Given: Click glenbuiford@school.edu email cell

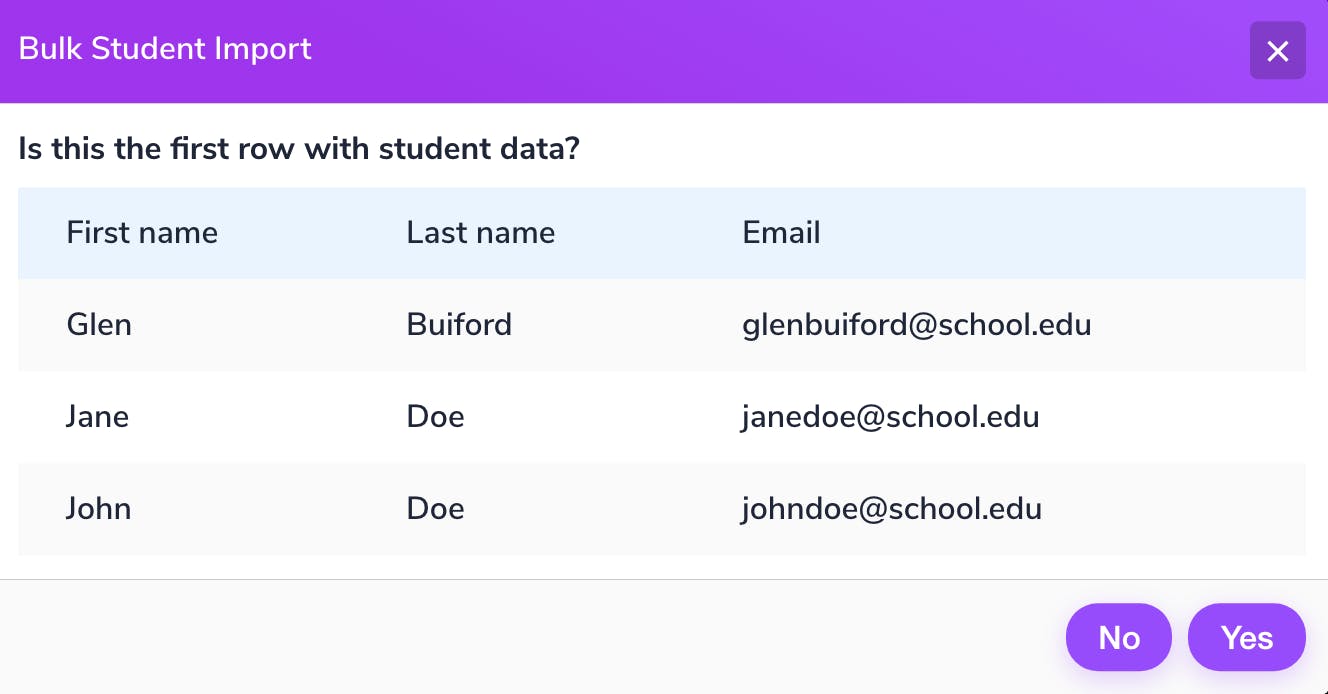Looking at the screenshot, I should [917, 325].
